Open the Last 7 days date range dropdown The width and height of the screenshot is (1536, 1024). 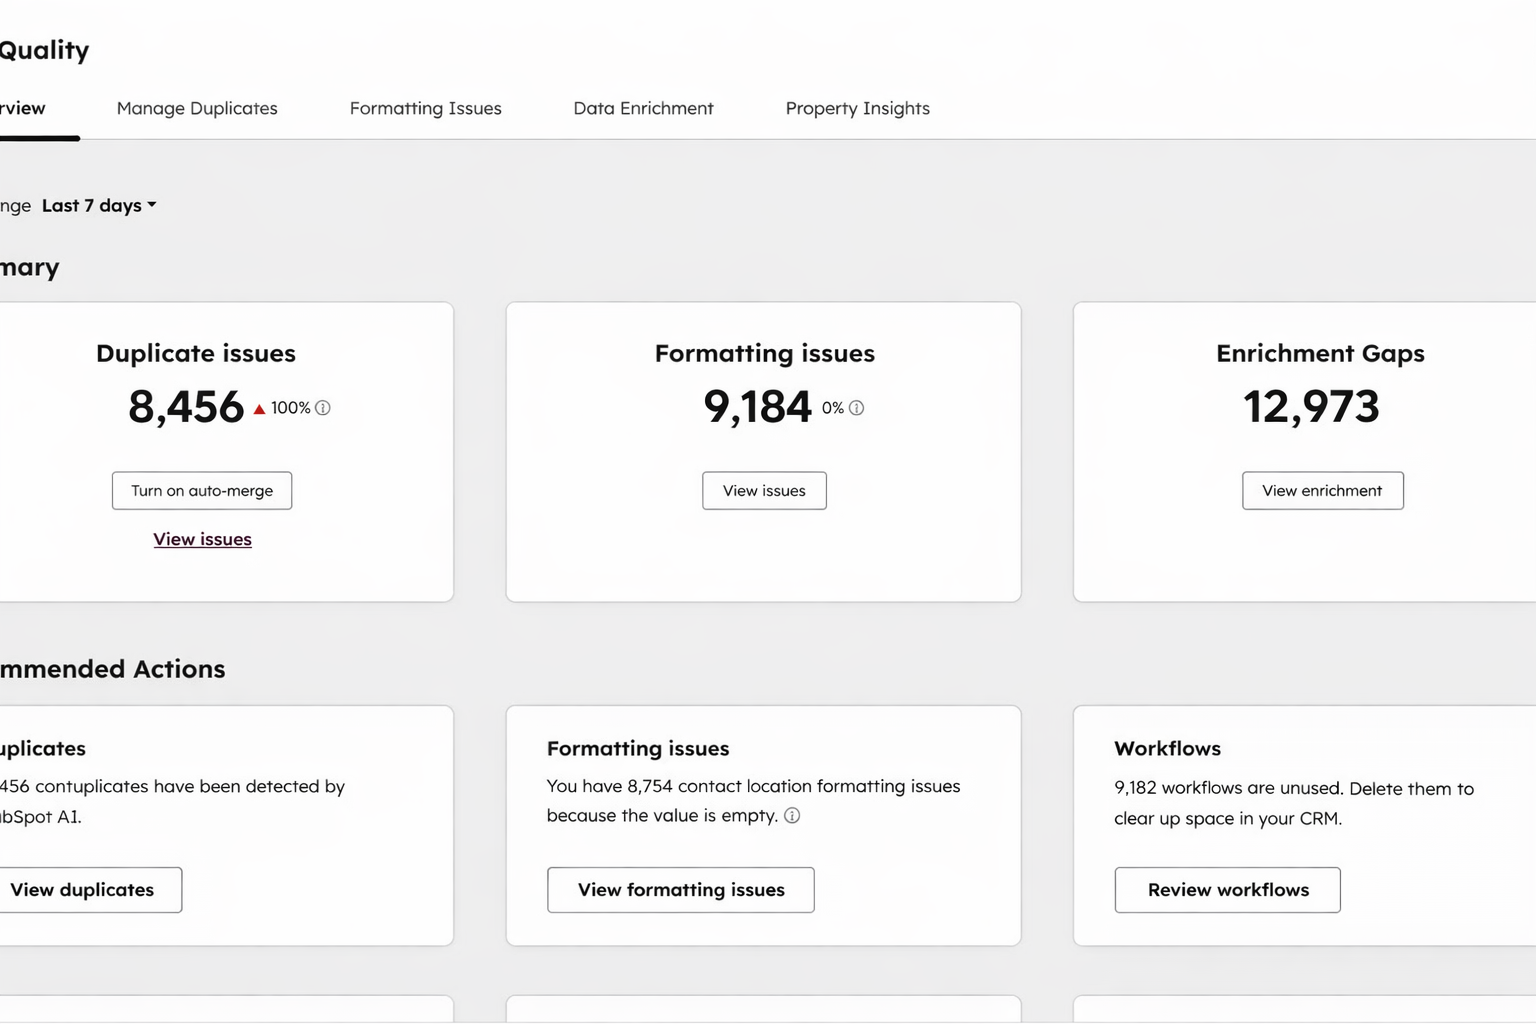point(99,205)
